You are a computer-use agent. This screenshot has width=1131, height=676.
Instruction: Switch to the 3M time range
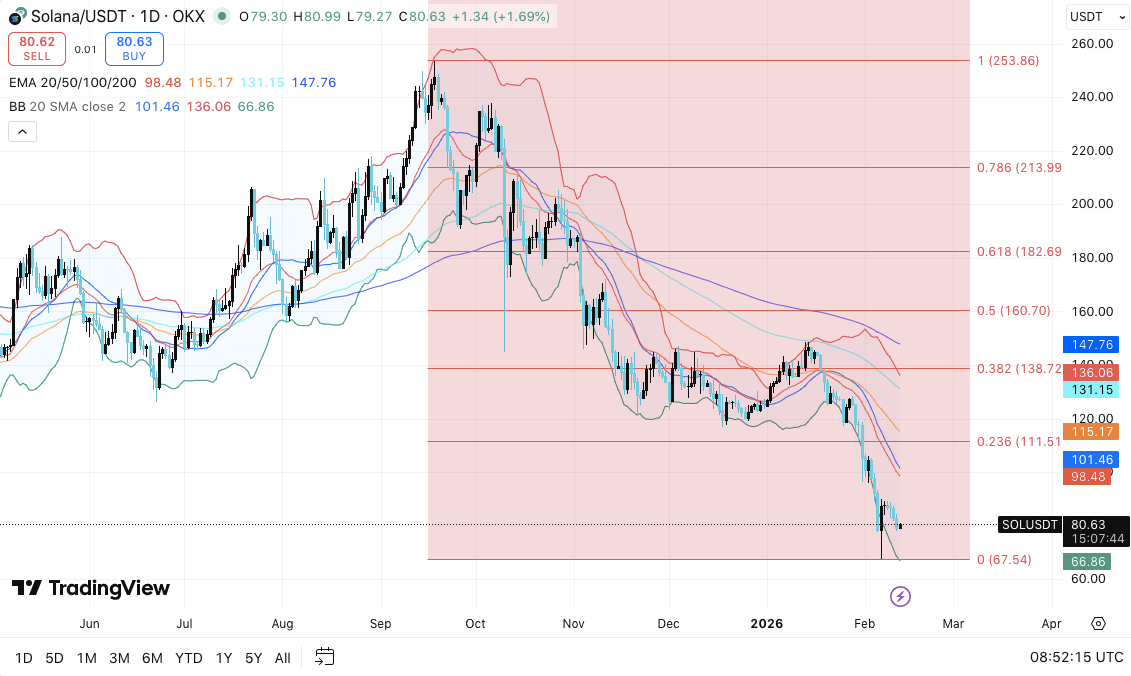(x=119, y=658)
